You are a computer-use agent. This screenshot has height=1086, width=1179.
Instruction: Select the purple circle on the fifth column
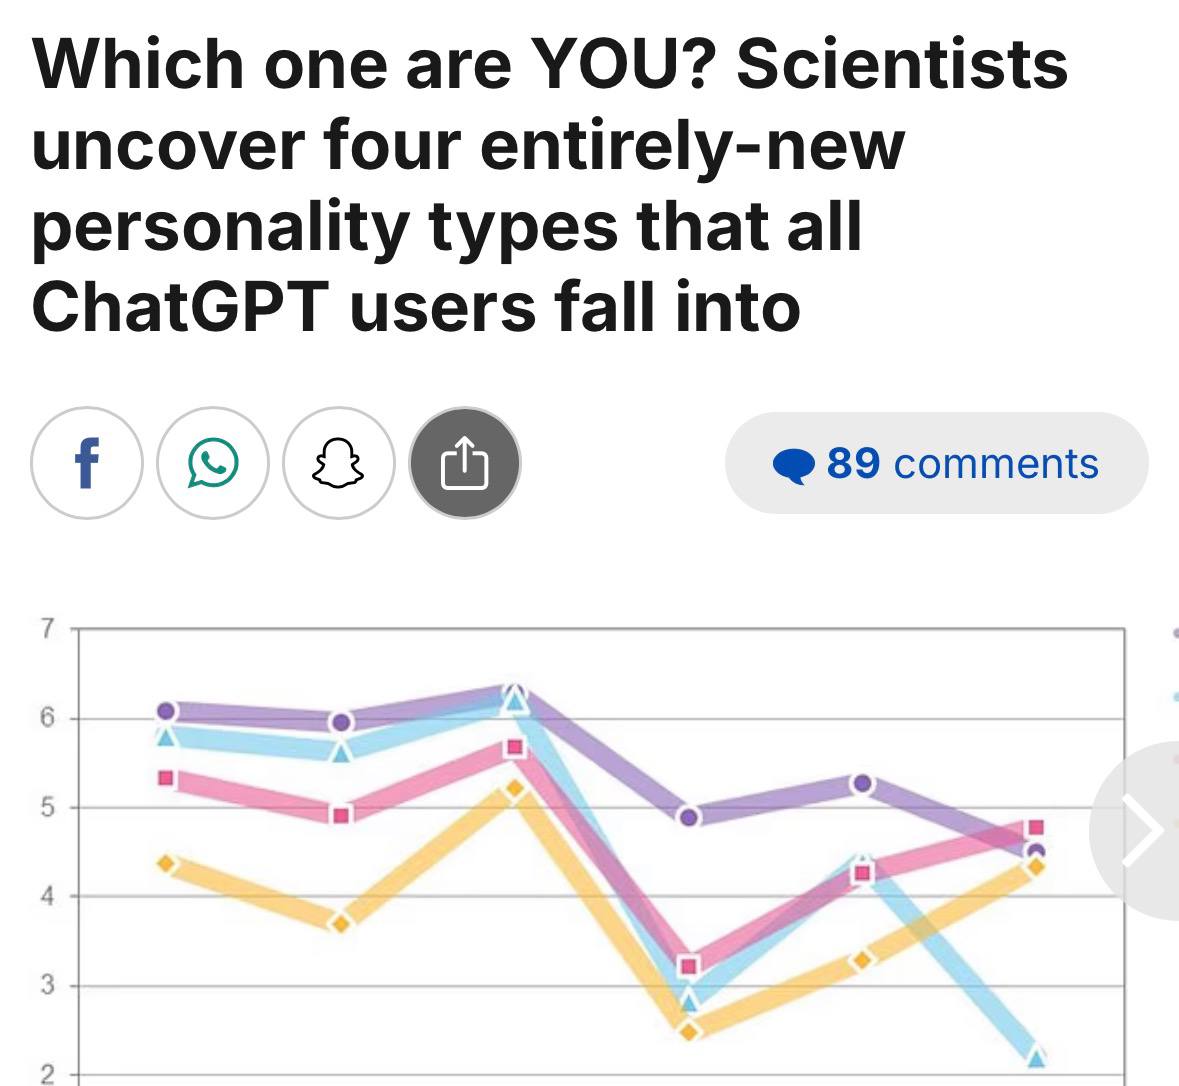tap(863, 783)
